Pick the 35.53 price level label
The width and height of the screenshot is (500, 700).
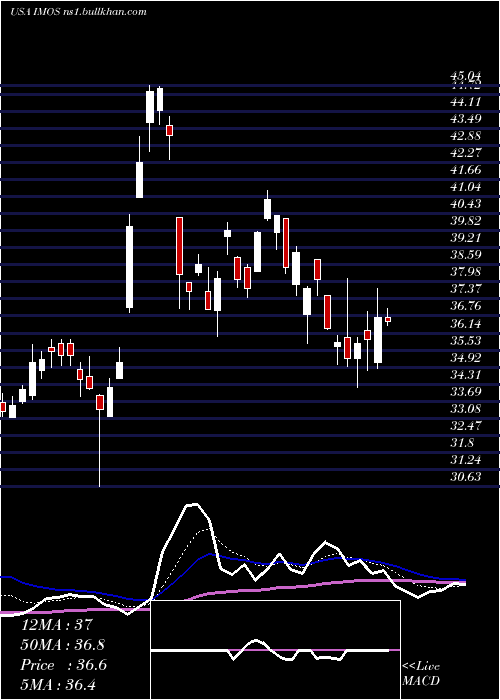tap(465, 341)
